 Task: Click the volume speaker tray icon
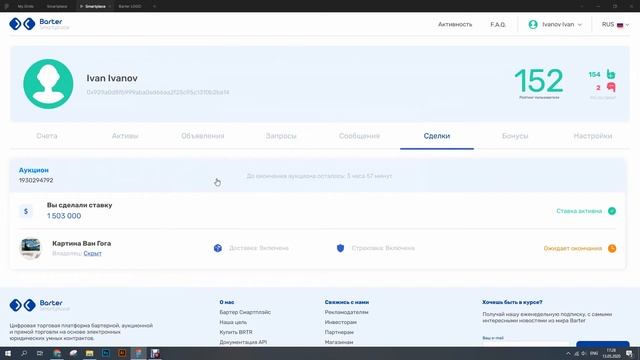coord(584,353)
